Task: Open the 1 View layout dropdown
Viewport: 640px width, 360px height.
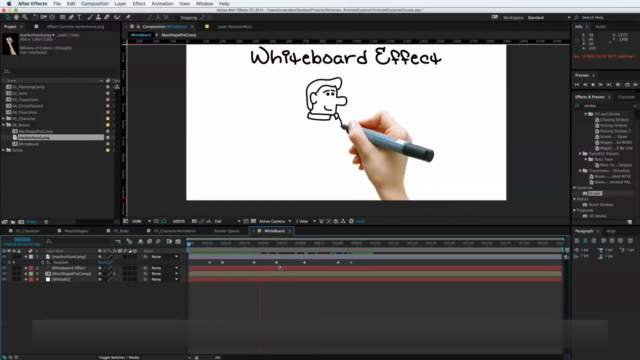Action: point(306,221)
